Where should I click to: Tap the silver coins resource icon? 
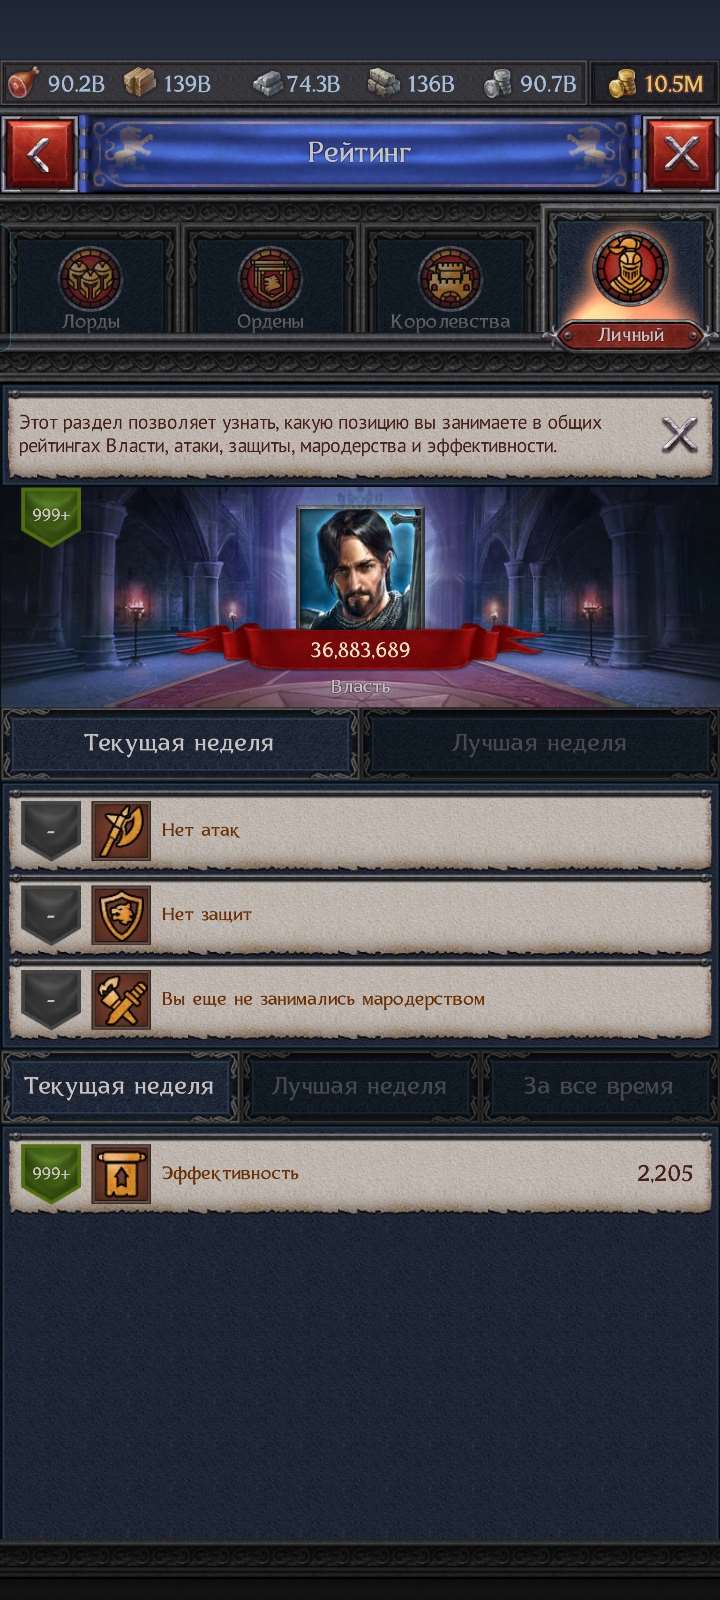coord(498,84)
